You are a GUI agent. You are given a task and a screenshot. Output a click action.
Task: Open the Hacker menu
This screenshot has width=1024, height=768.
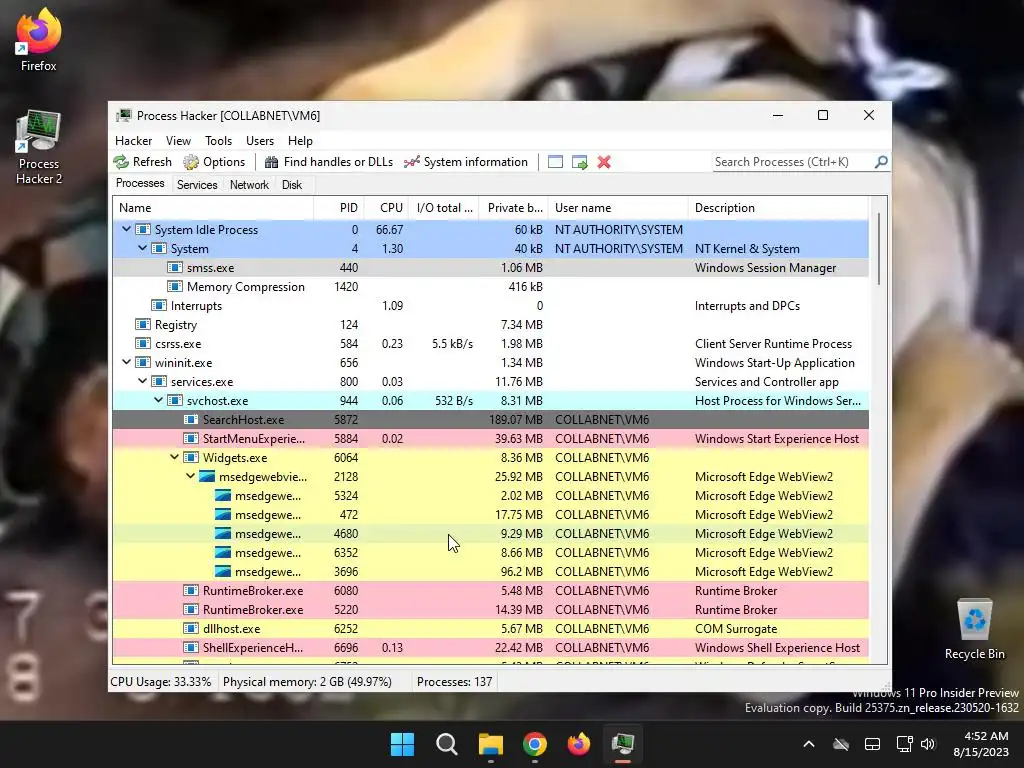133,140
